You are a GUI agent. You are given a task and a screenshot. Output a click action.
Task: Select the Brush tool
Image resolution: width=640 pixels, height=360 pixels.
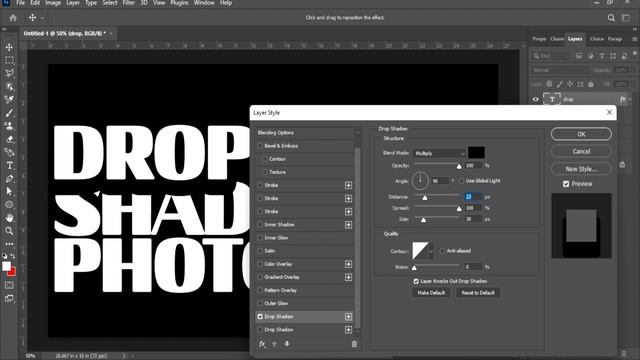[x=9, y=113]
